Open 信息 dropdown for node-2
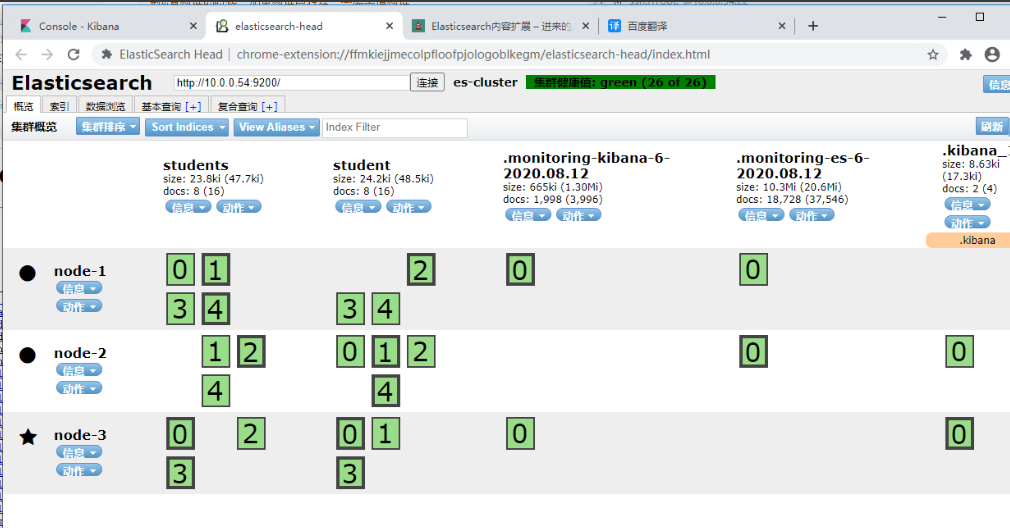This screenshot has width=1010, height=528. pyautogui.click(x=79, y=370)
